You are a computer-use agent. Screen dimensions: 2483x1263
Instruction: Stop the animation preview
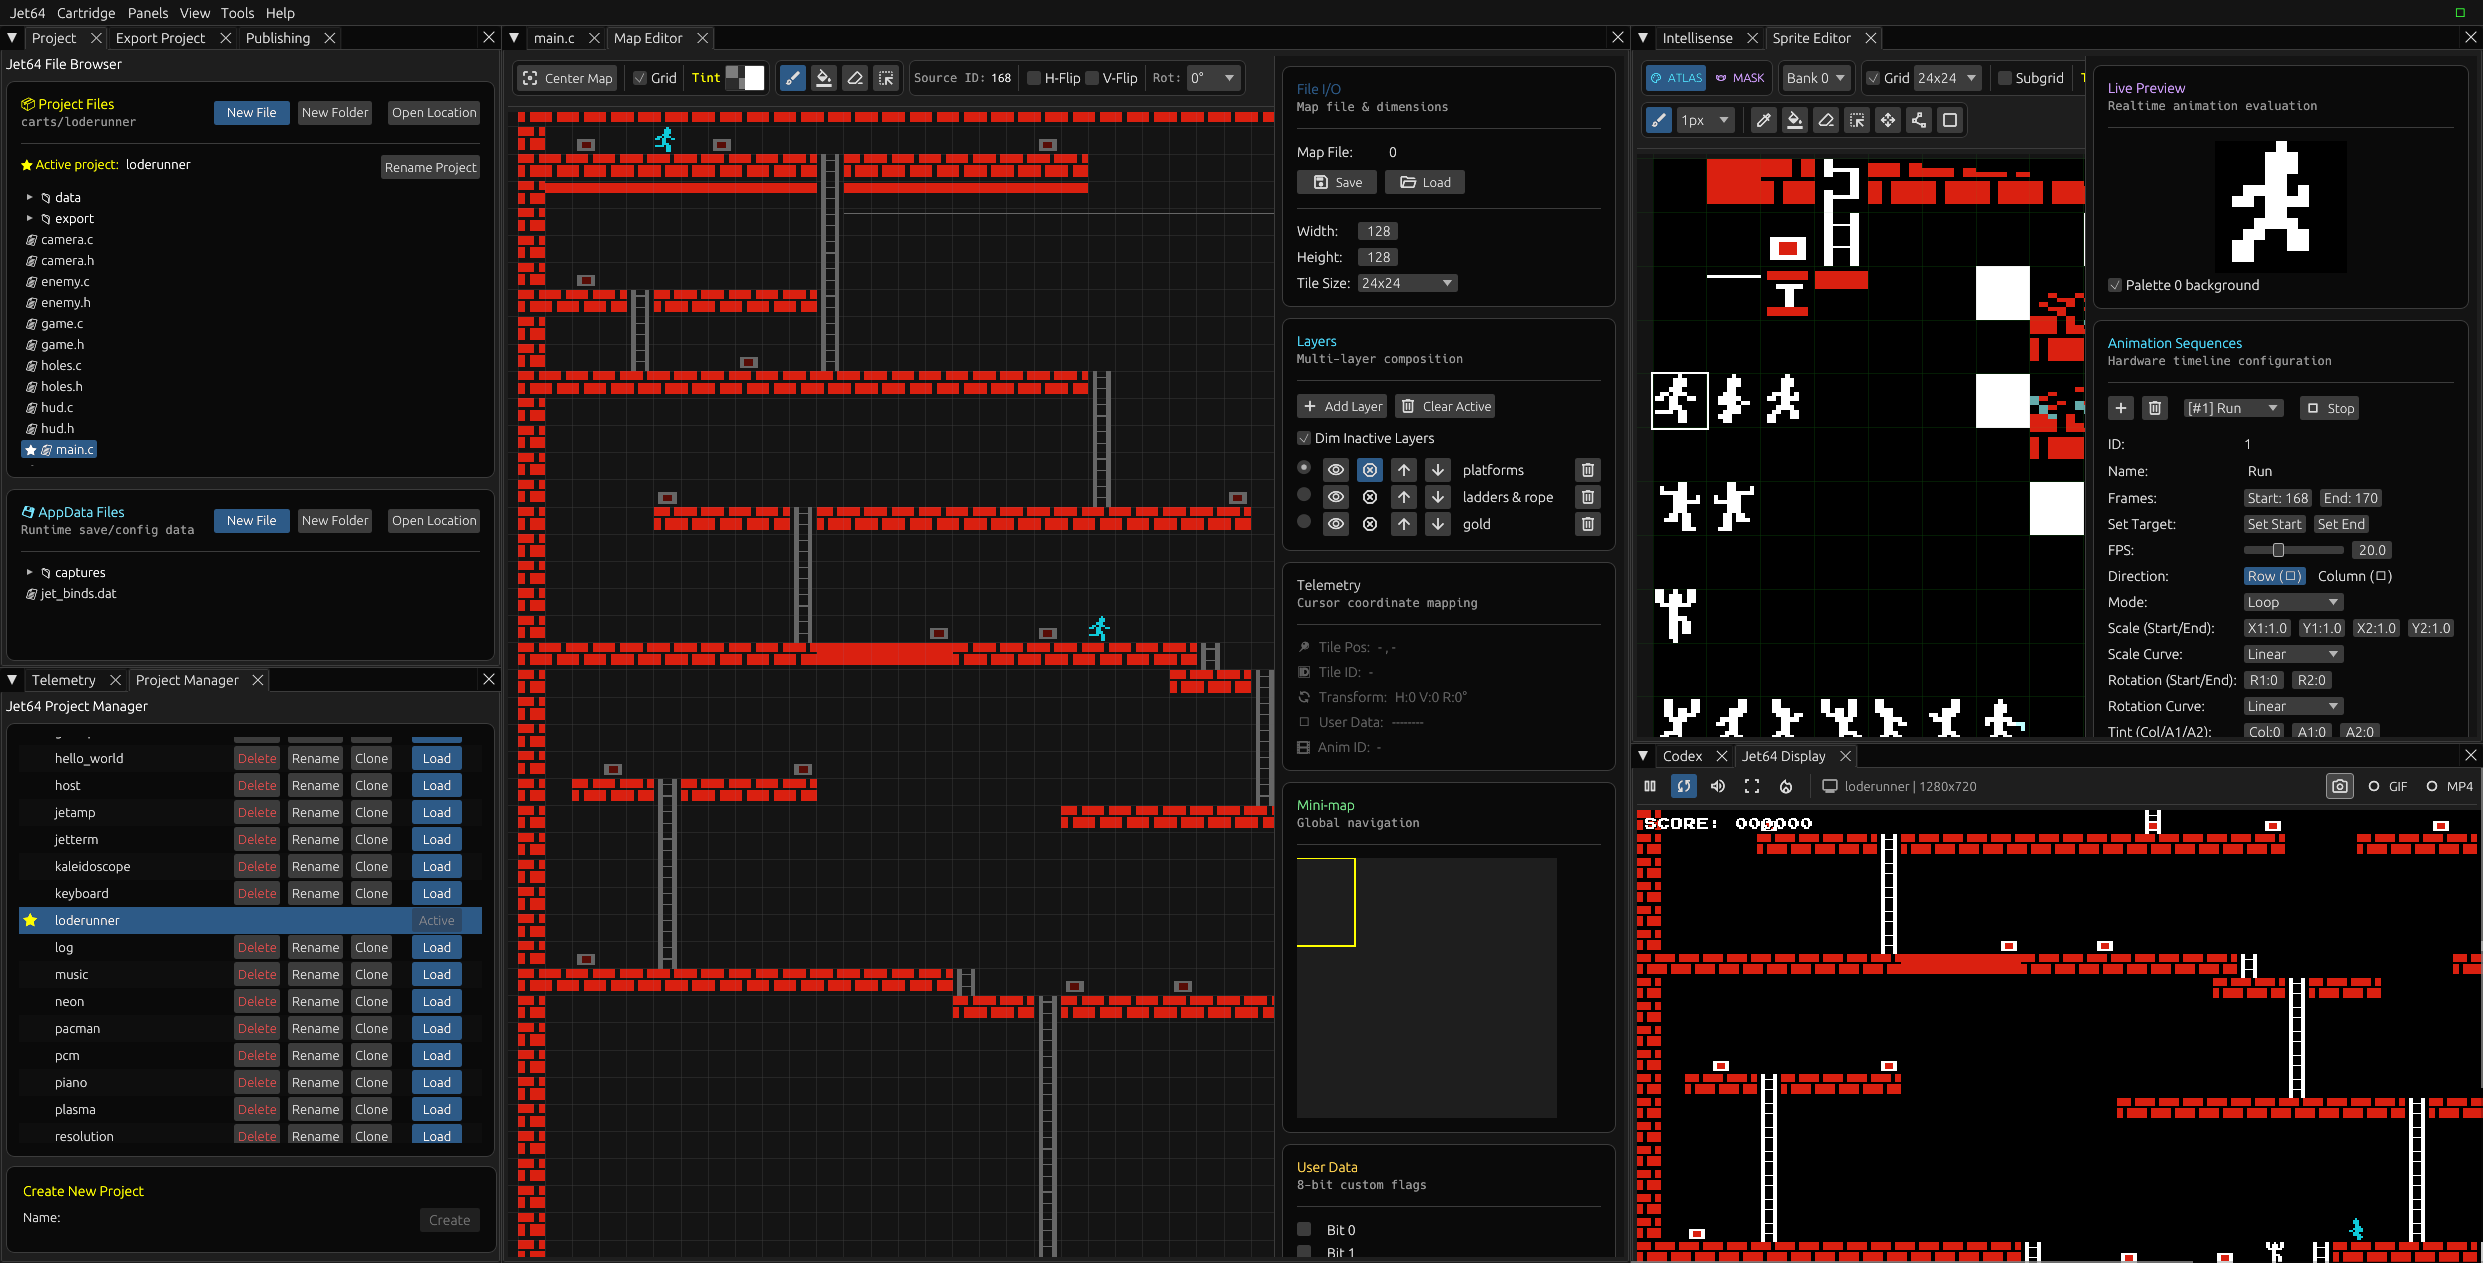(x=2329, y=408)
